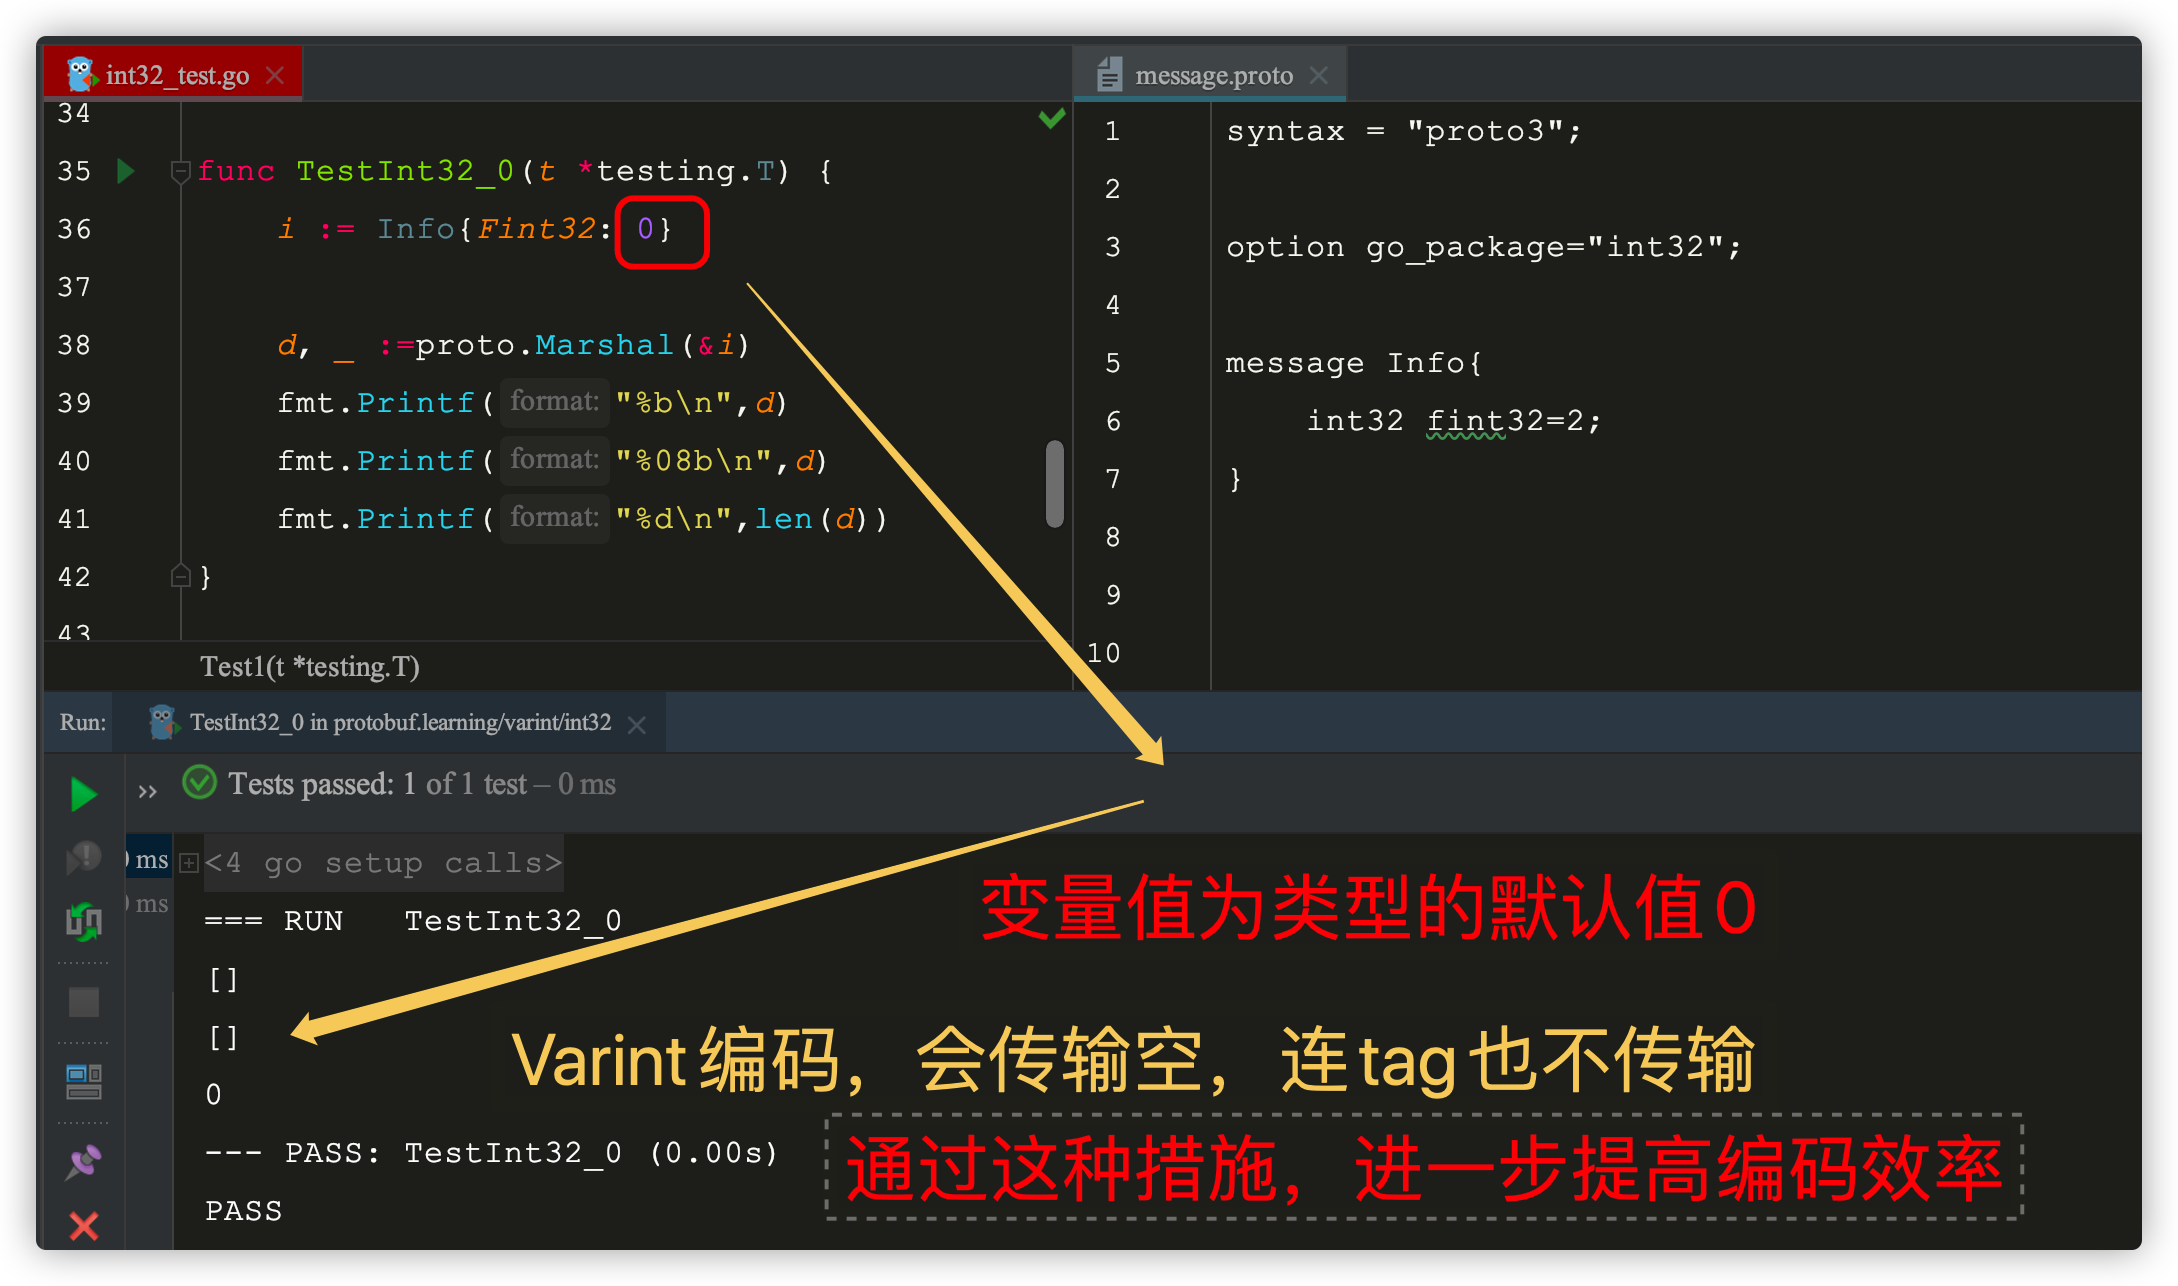Switch to message.proto tab
2178x1286 pixels.
point(1213,76)
